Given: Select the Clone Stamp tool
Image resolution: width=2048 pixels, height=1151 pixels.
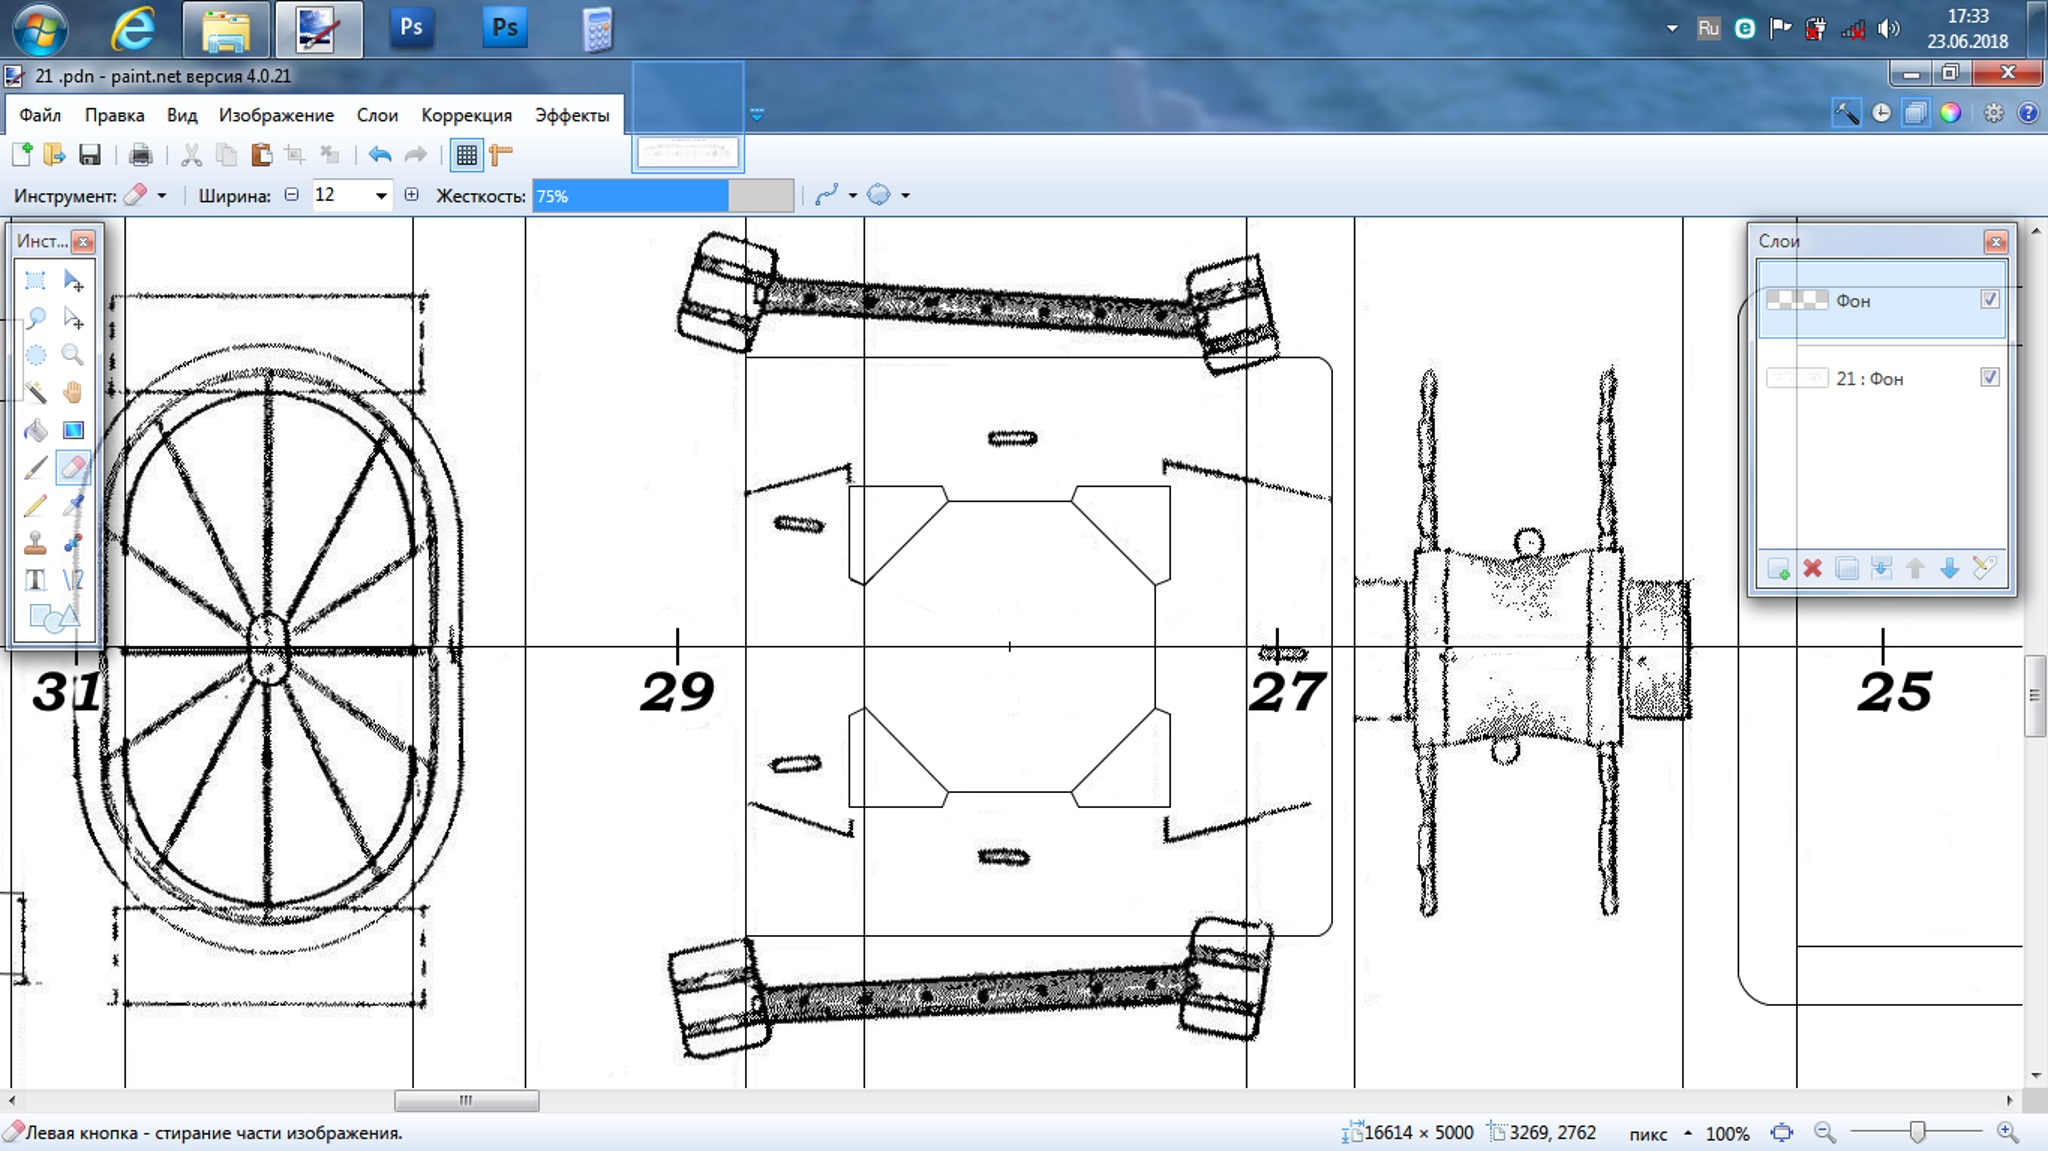Looking at the screenshot, I should coord(35,542).
